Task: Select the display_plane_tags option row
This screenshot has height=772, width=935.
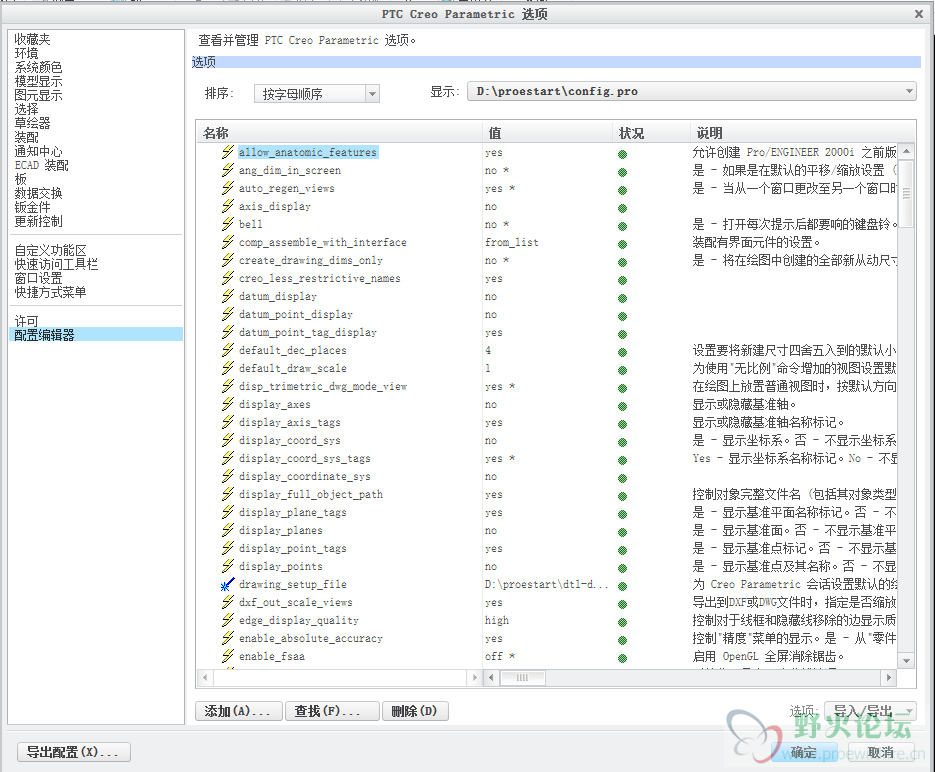Action: pos(292,512)
